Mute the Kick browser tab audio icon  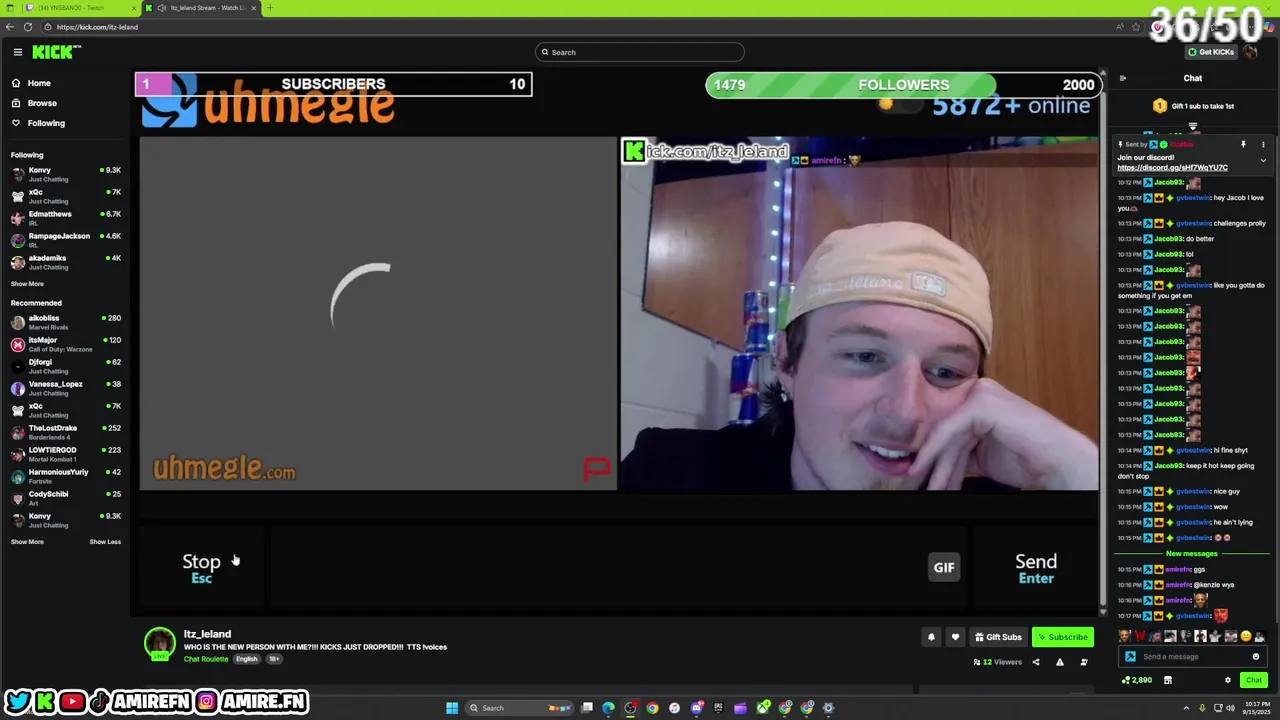point(161,8)
